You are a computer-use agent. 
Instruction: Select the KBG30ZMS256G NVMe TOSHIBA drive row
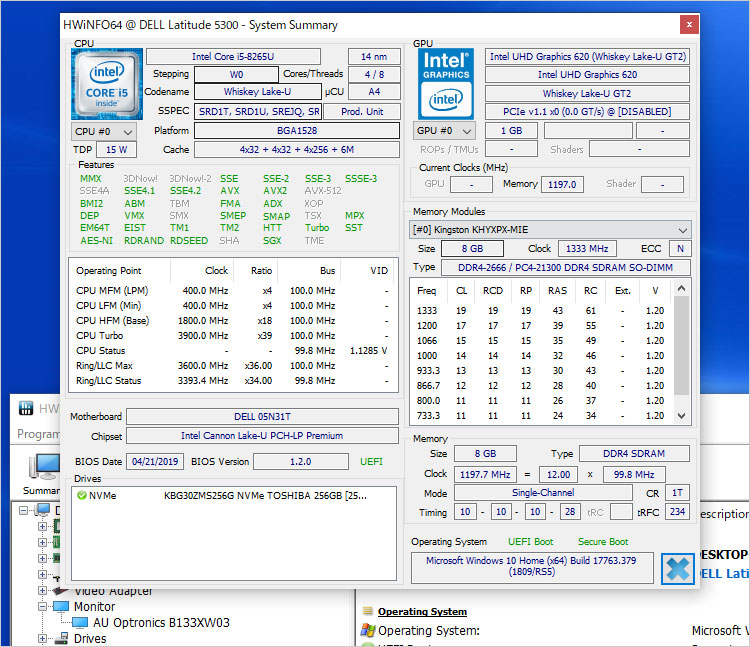tap(234, 495)
